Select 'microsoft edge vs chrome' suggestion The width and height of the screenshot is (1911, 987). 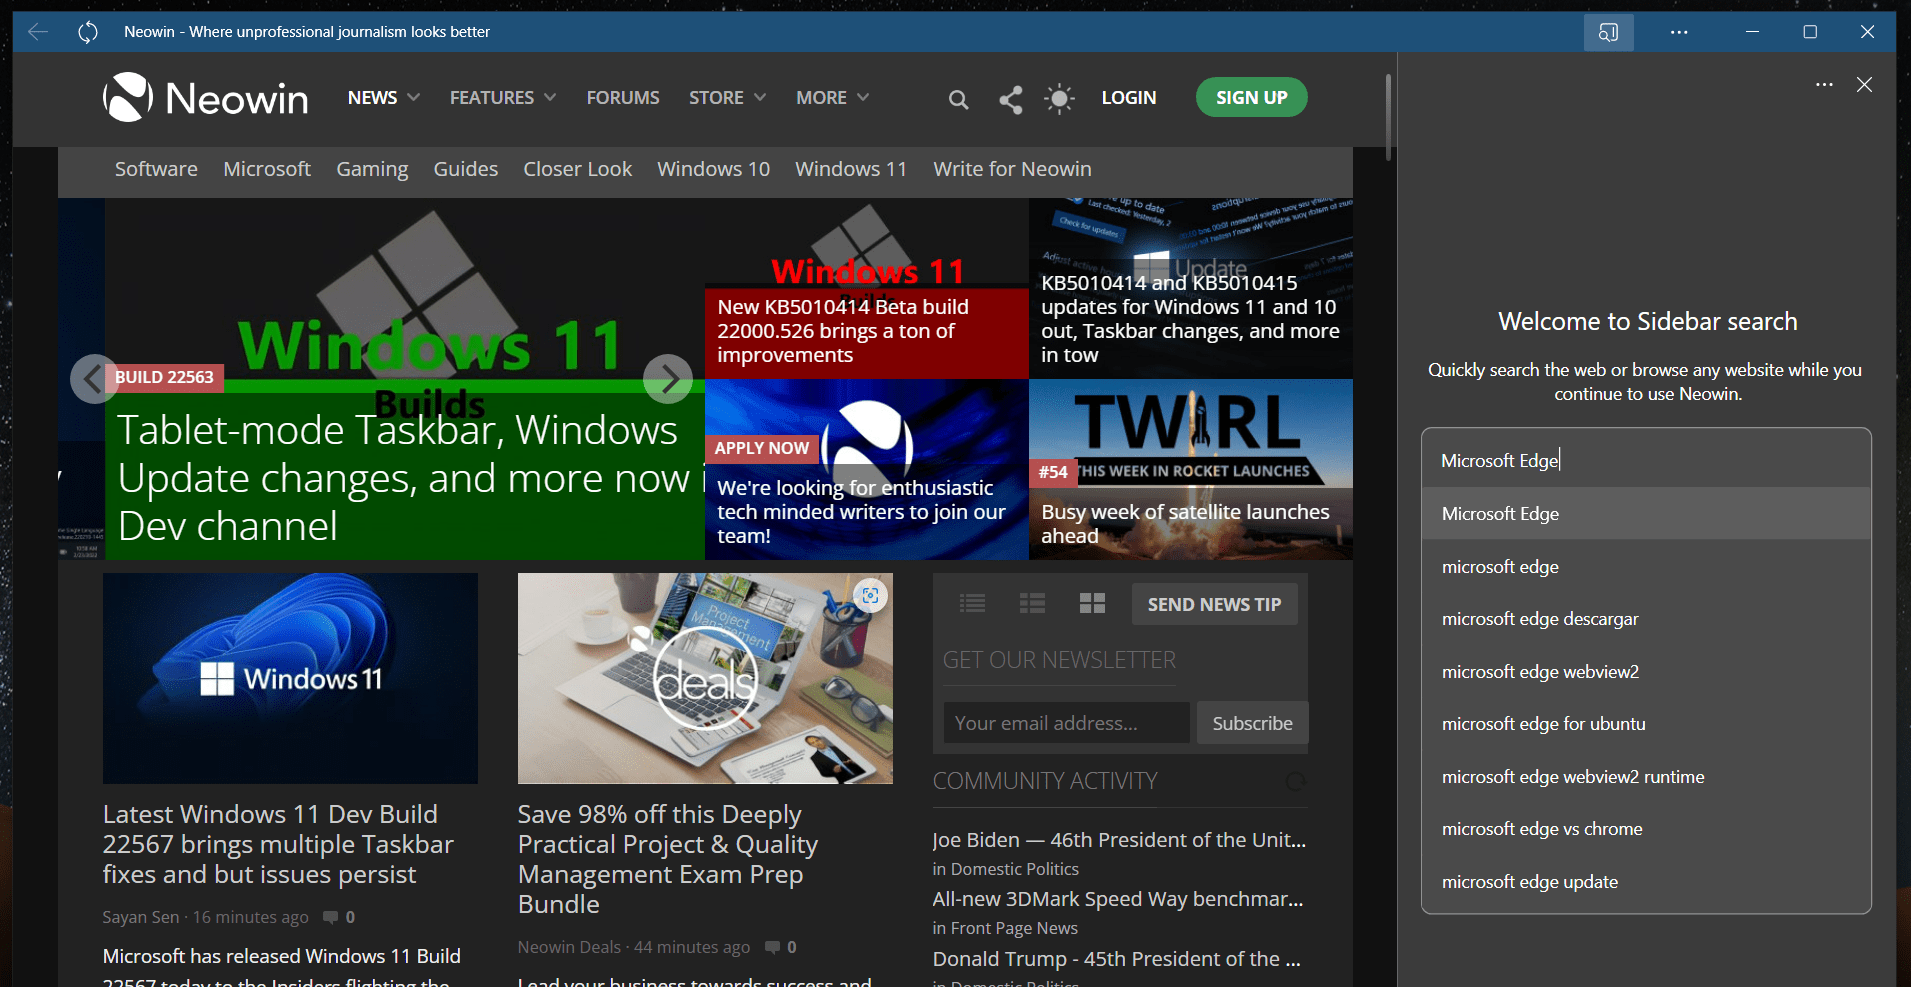coord(1646,829)
